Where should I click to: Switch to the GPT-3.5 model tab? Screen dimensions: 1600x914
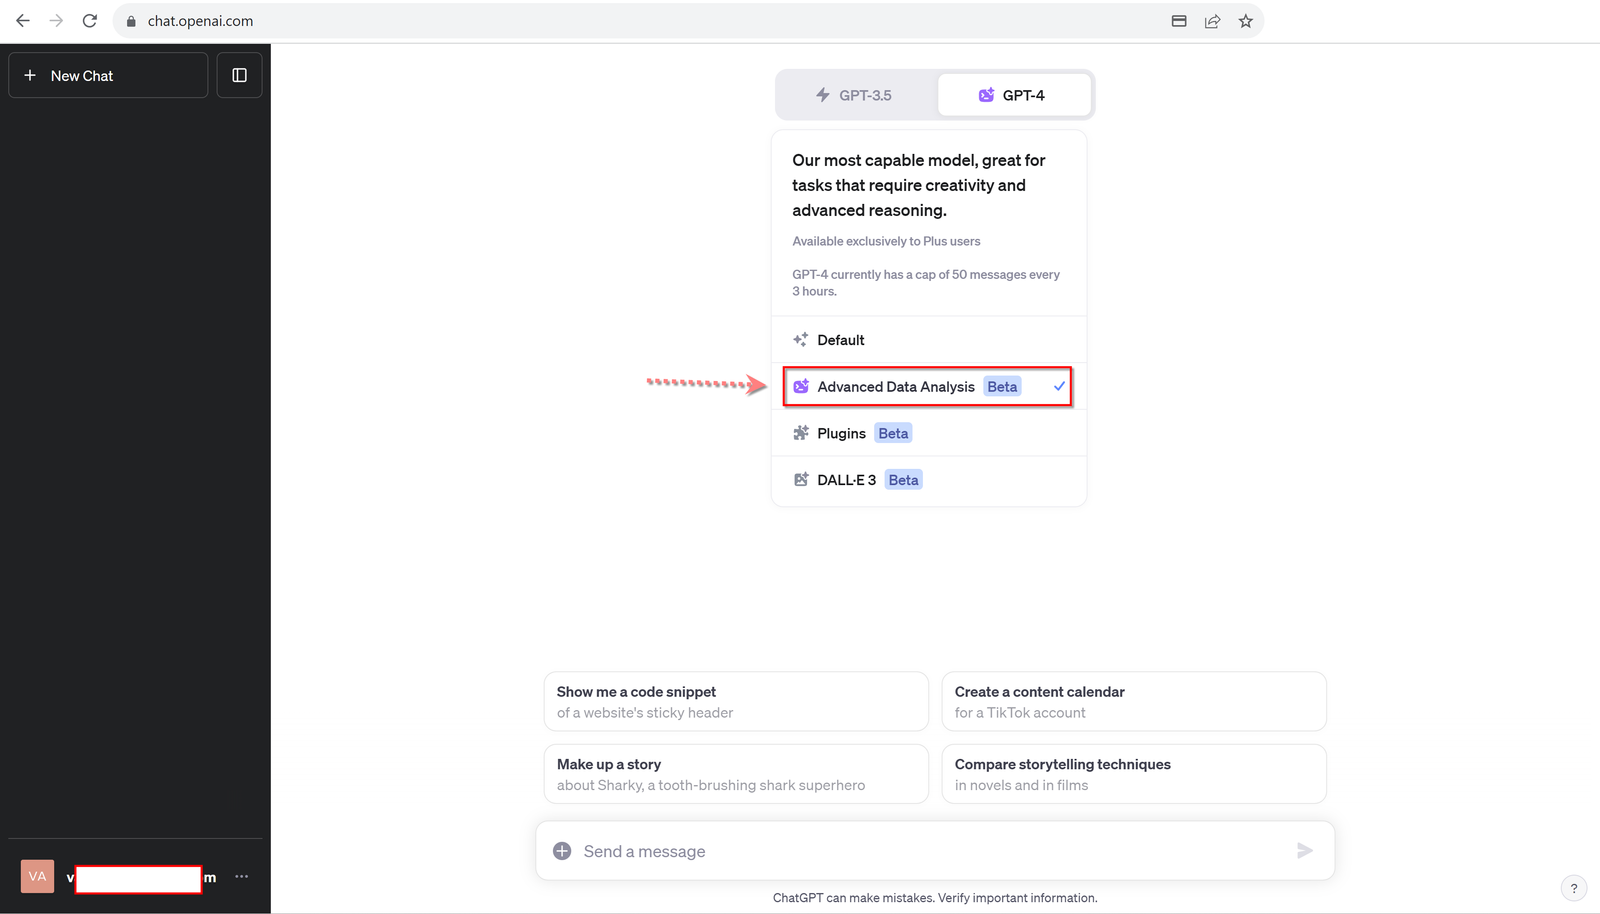(x=855, y=95)
